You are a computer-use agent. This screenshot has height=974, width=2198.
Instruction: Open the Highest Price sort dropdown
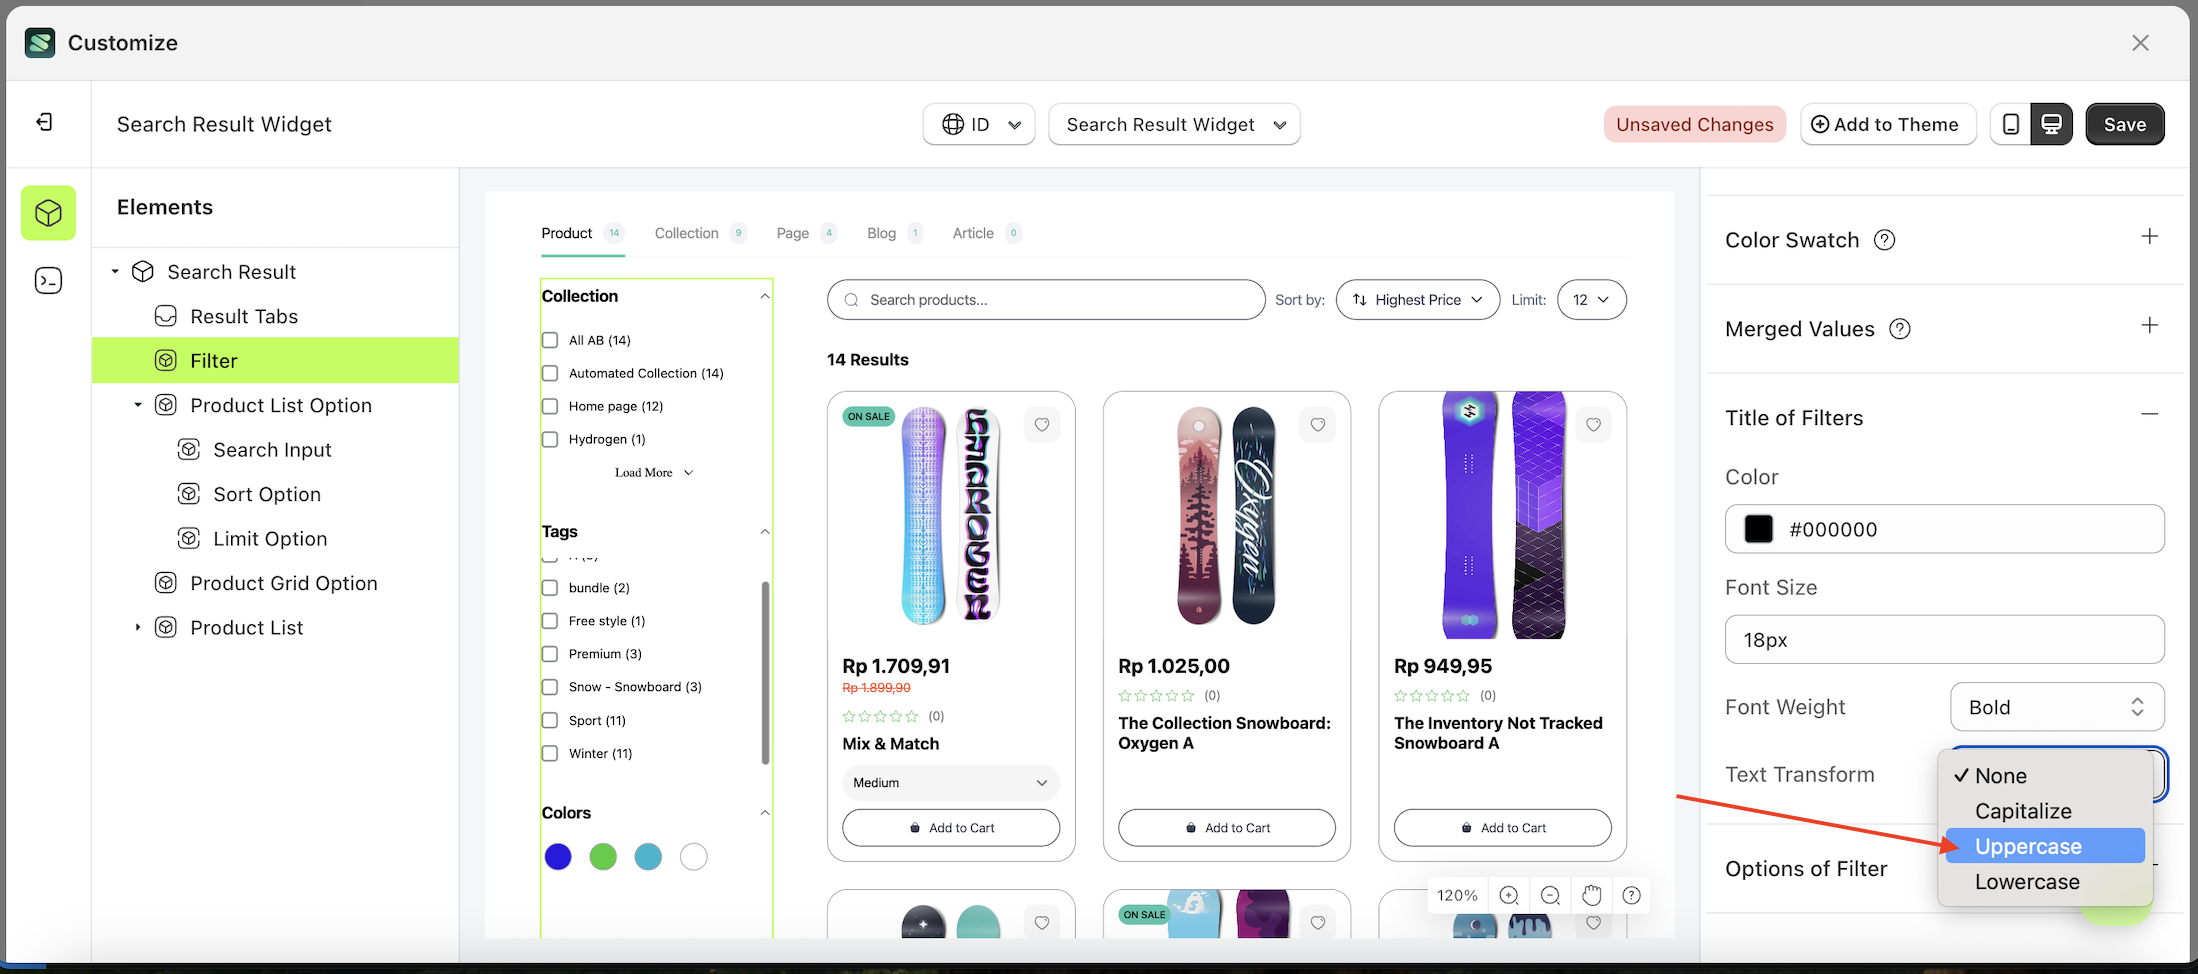[x=1417, y=299]
